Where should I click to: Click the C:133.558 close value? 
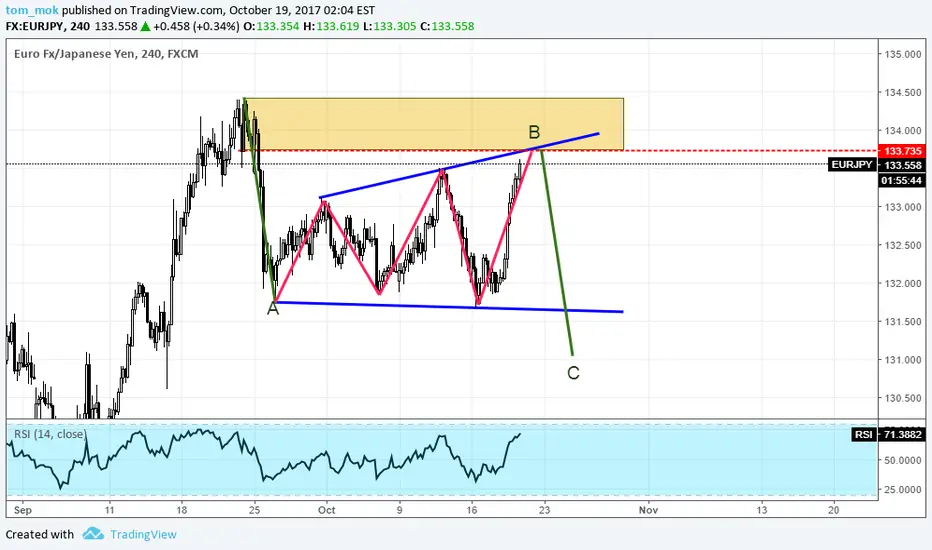[447, 26]
